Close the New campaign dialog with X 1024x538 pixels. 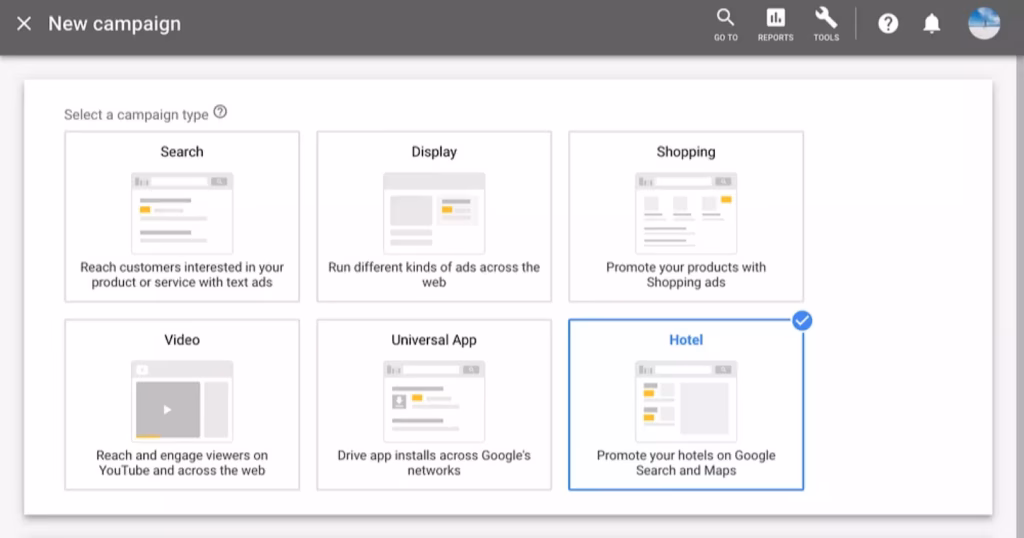24,23
